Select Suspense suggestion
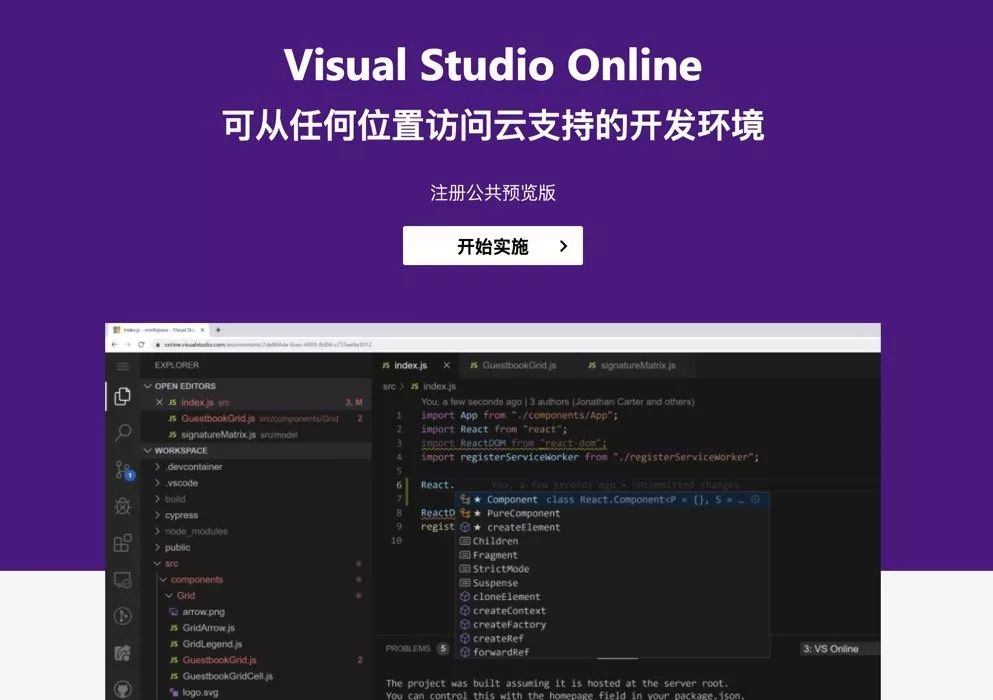The image size is (993, 700). tap(612, 583)
